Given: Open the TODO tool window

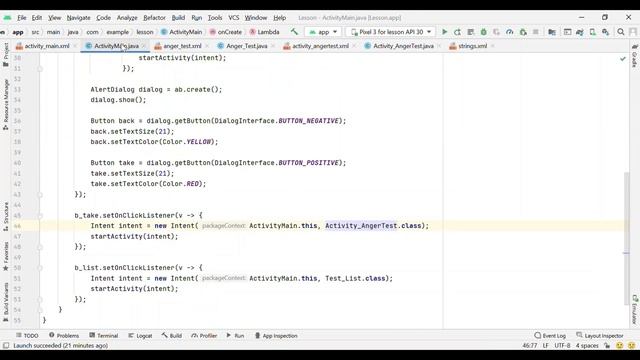Looking at the screenshot, I should [27, 336].
